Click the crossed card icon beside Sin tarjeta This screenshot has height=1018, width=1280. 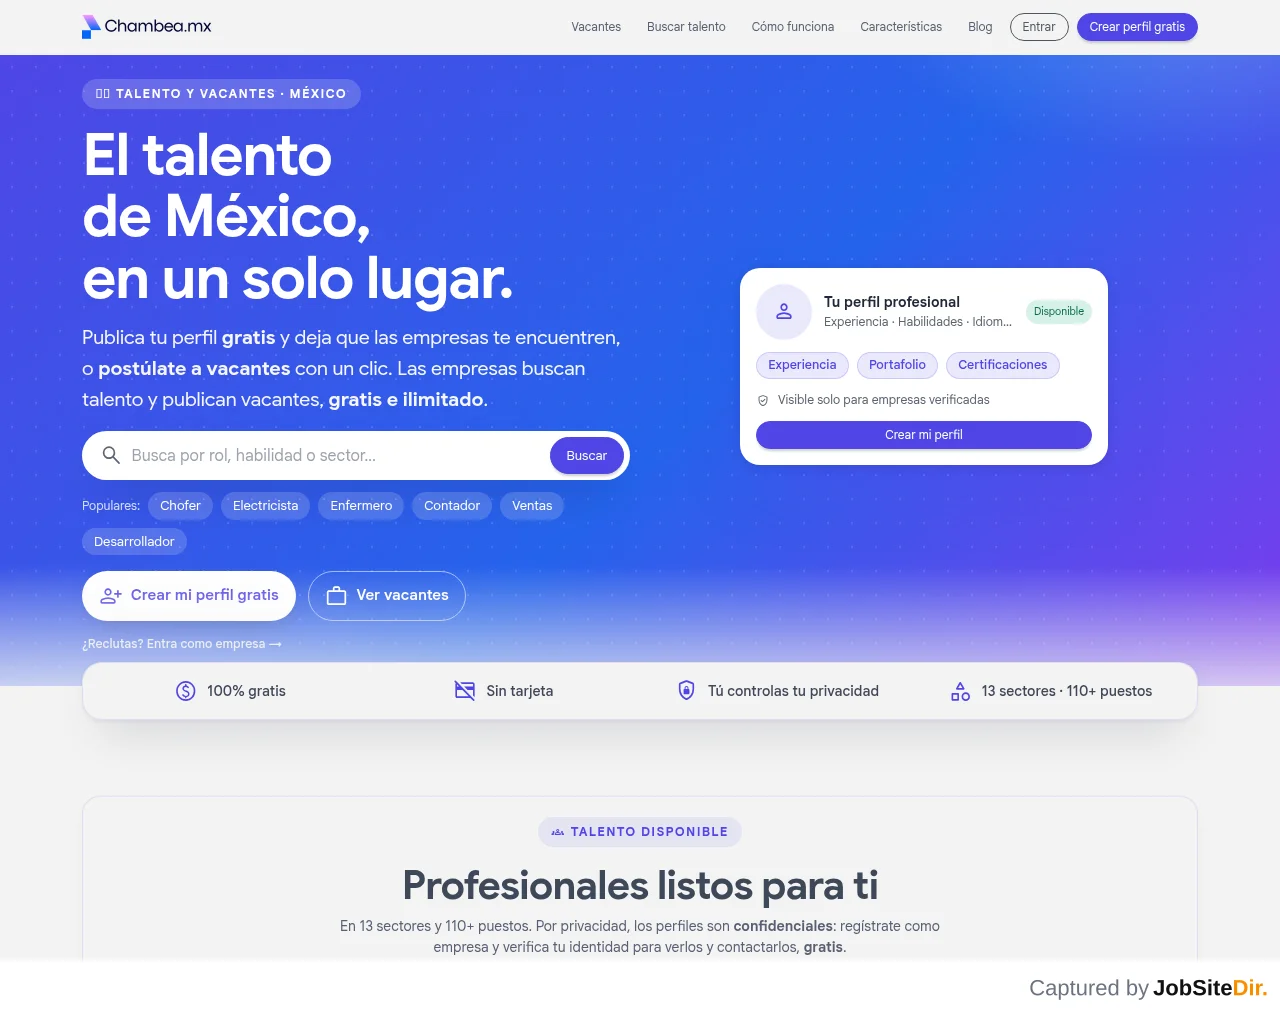click(465, 691)
